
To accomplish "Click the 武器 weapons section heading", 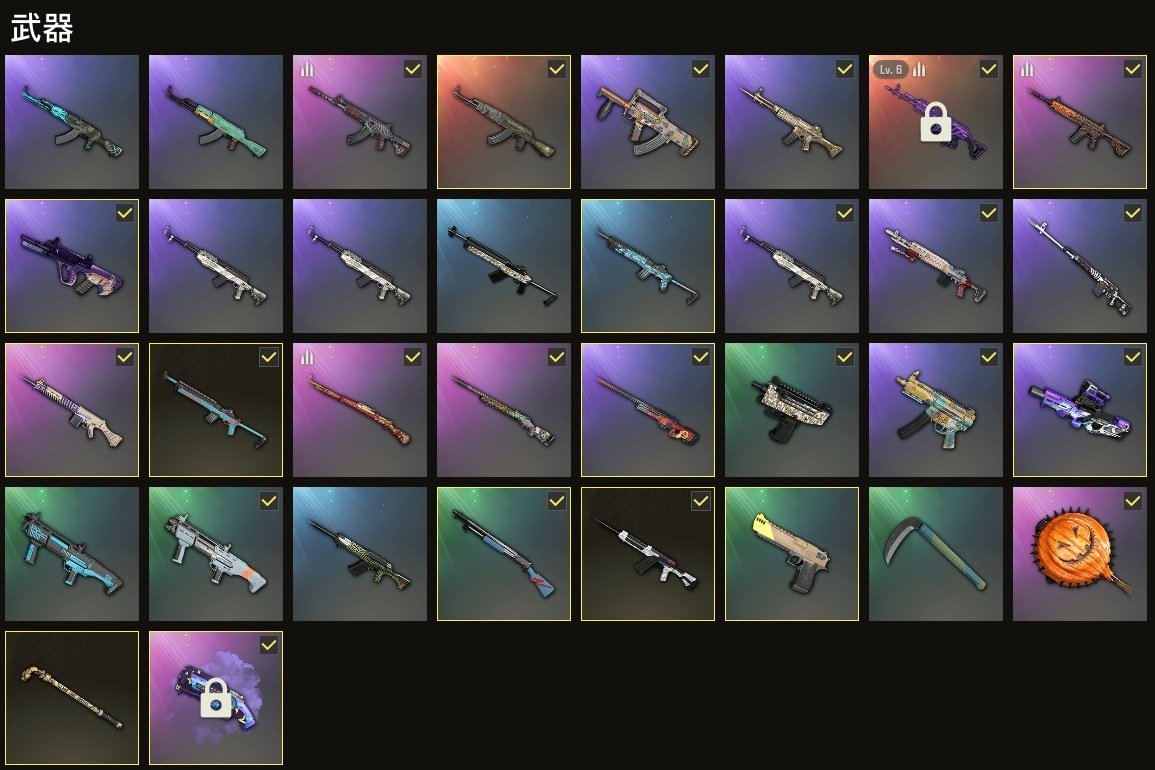I will 42,29.
